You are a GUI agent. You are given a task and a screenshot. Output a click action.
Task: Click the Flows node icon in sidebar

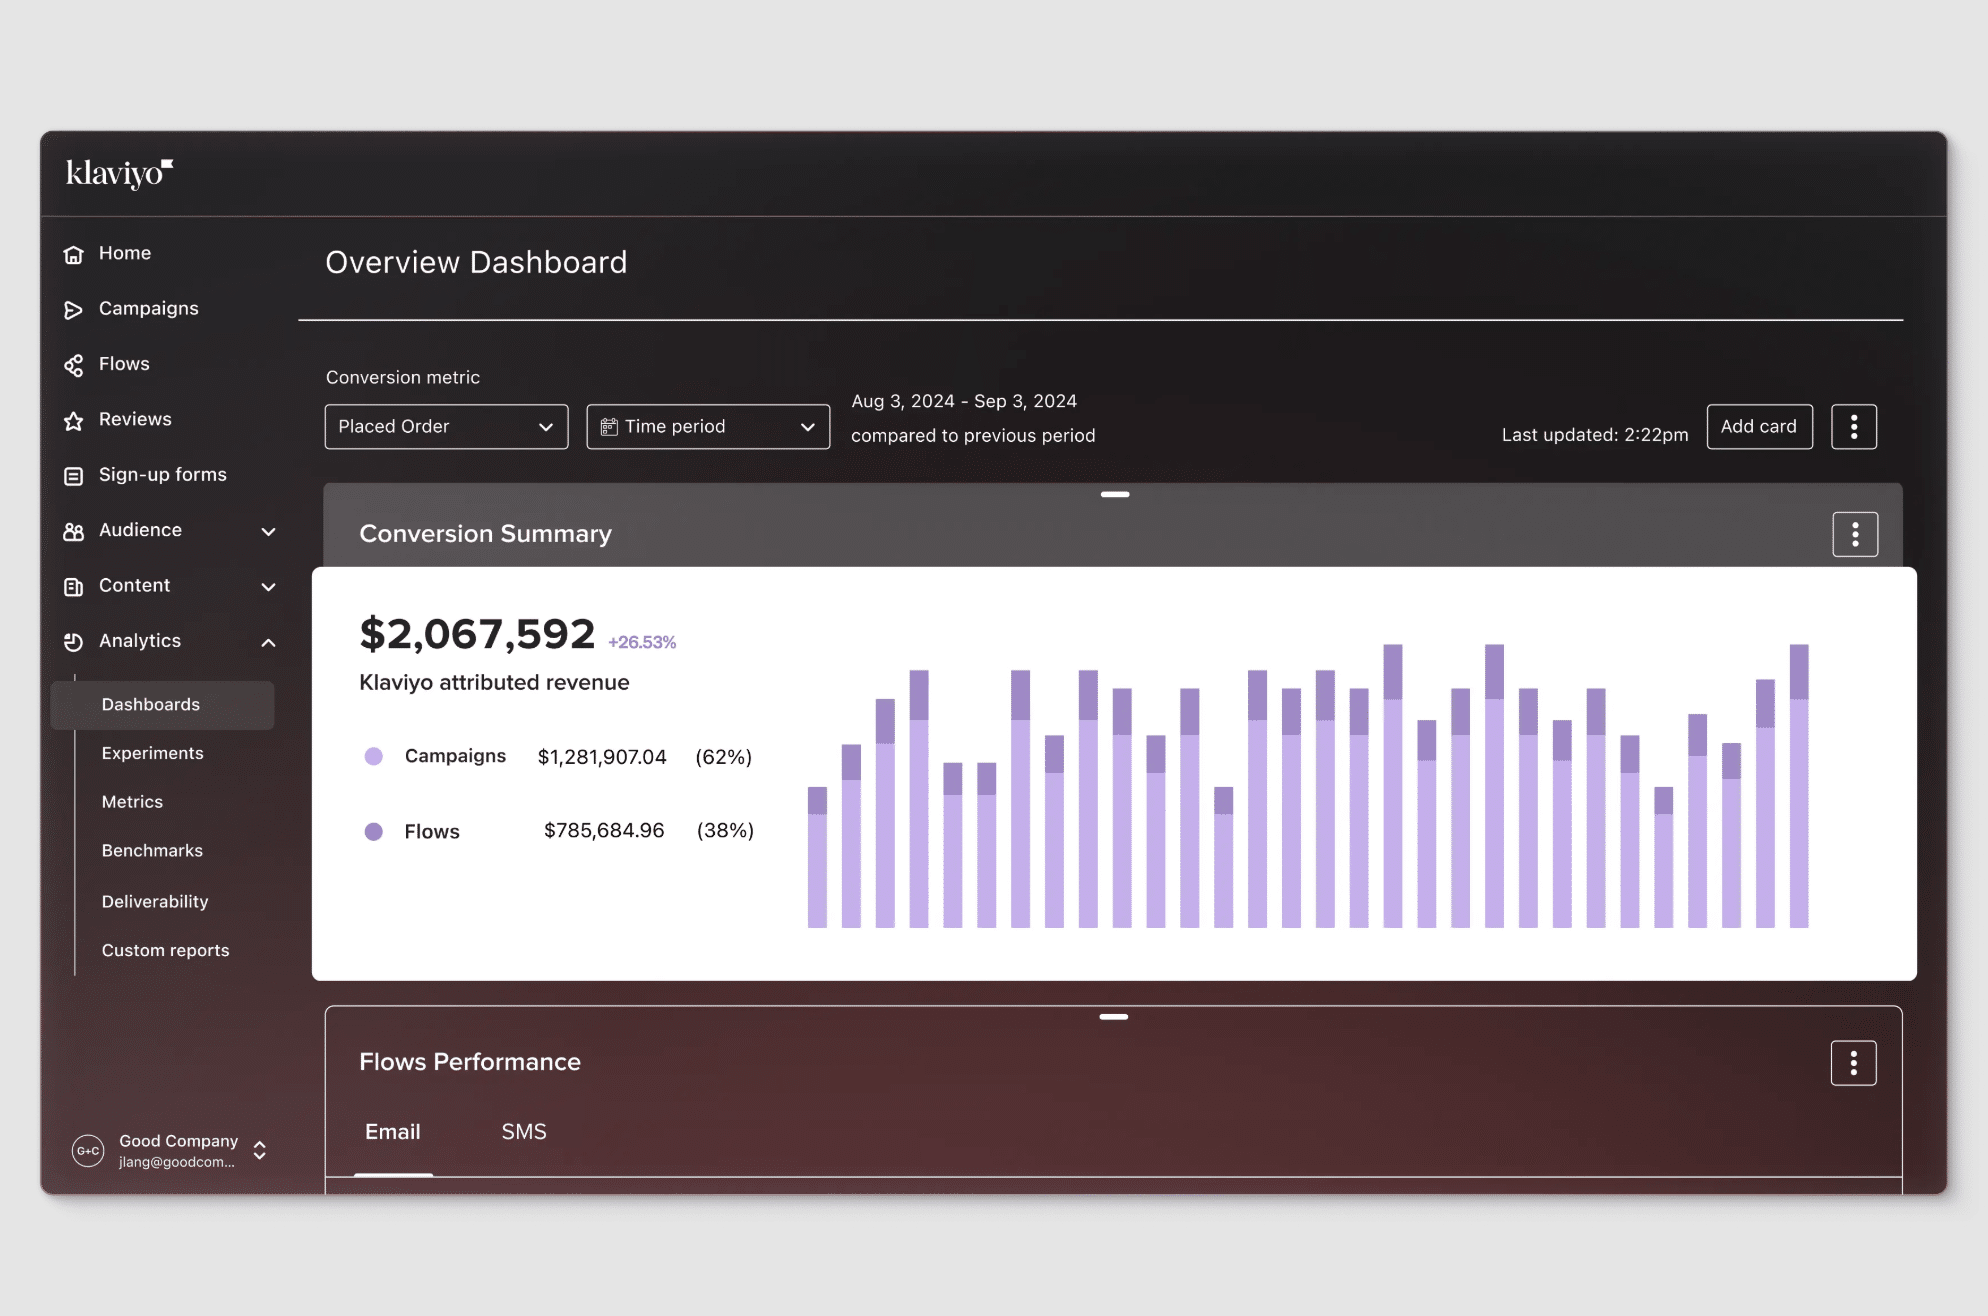73,365
